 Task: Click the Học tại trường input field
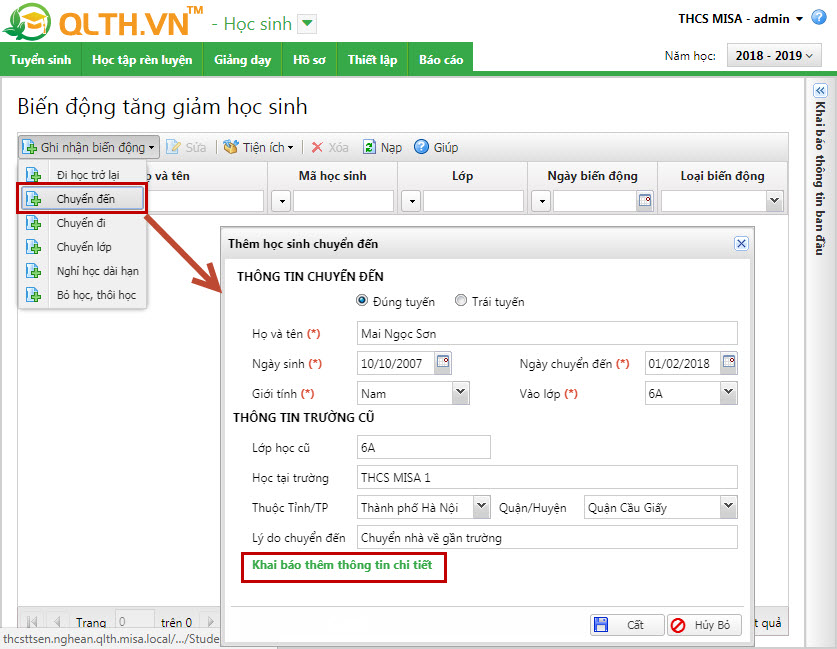pos(547,477)
